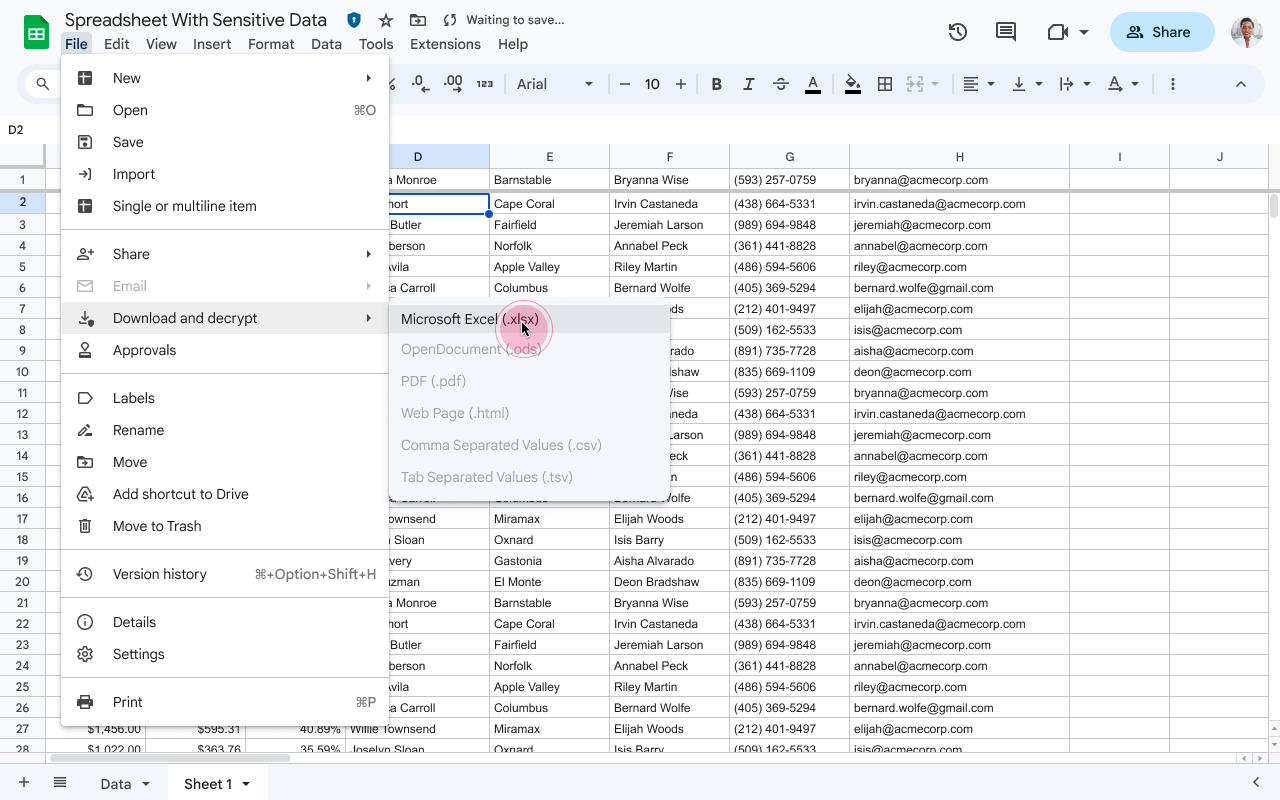Star the spreadsheet

[x=386, y=20]
